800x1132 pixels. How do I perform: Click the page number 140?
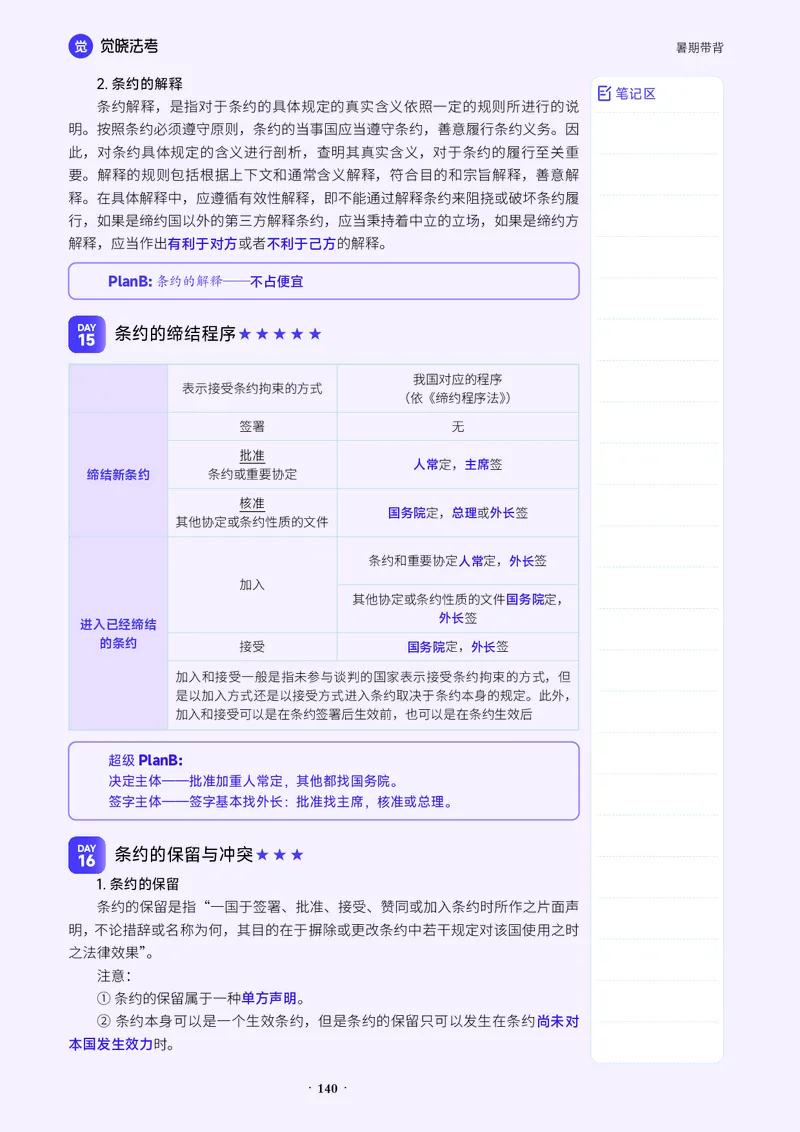[328, 1089]
